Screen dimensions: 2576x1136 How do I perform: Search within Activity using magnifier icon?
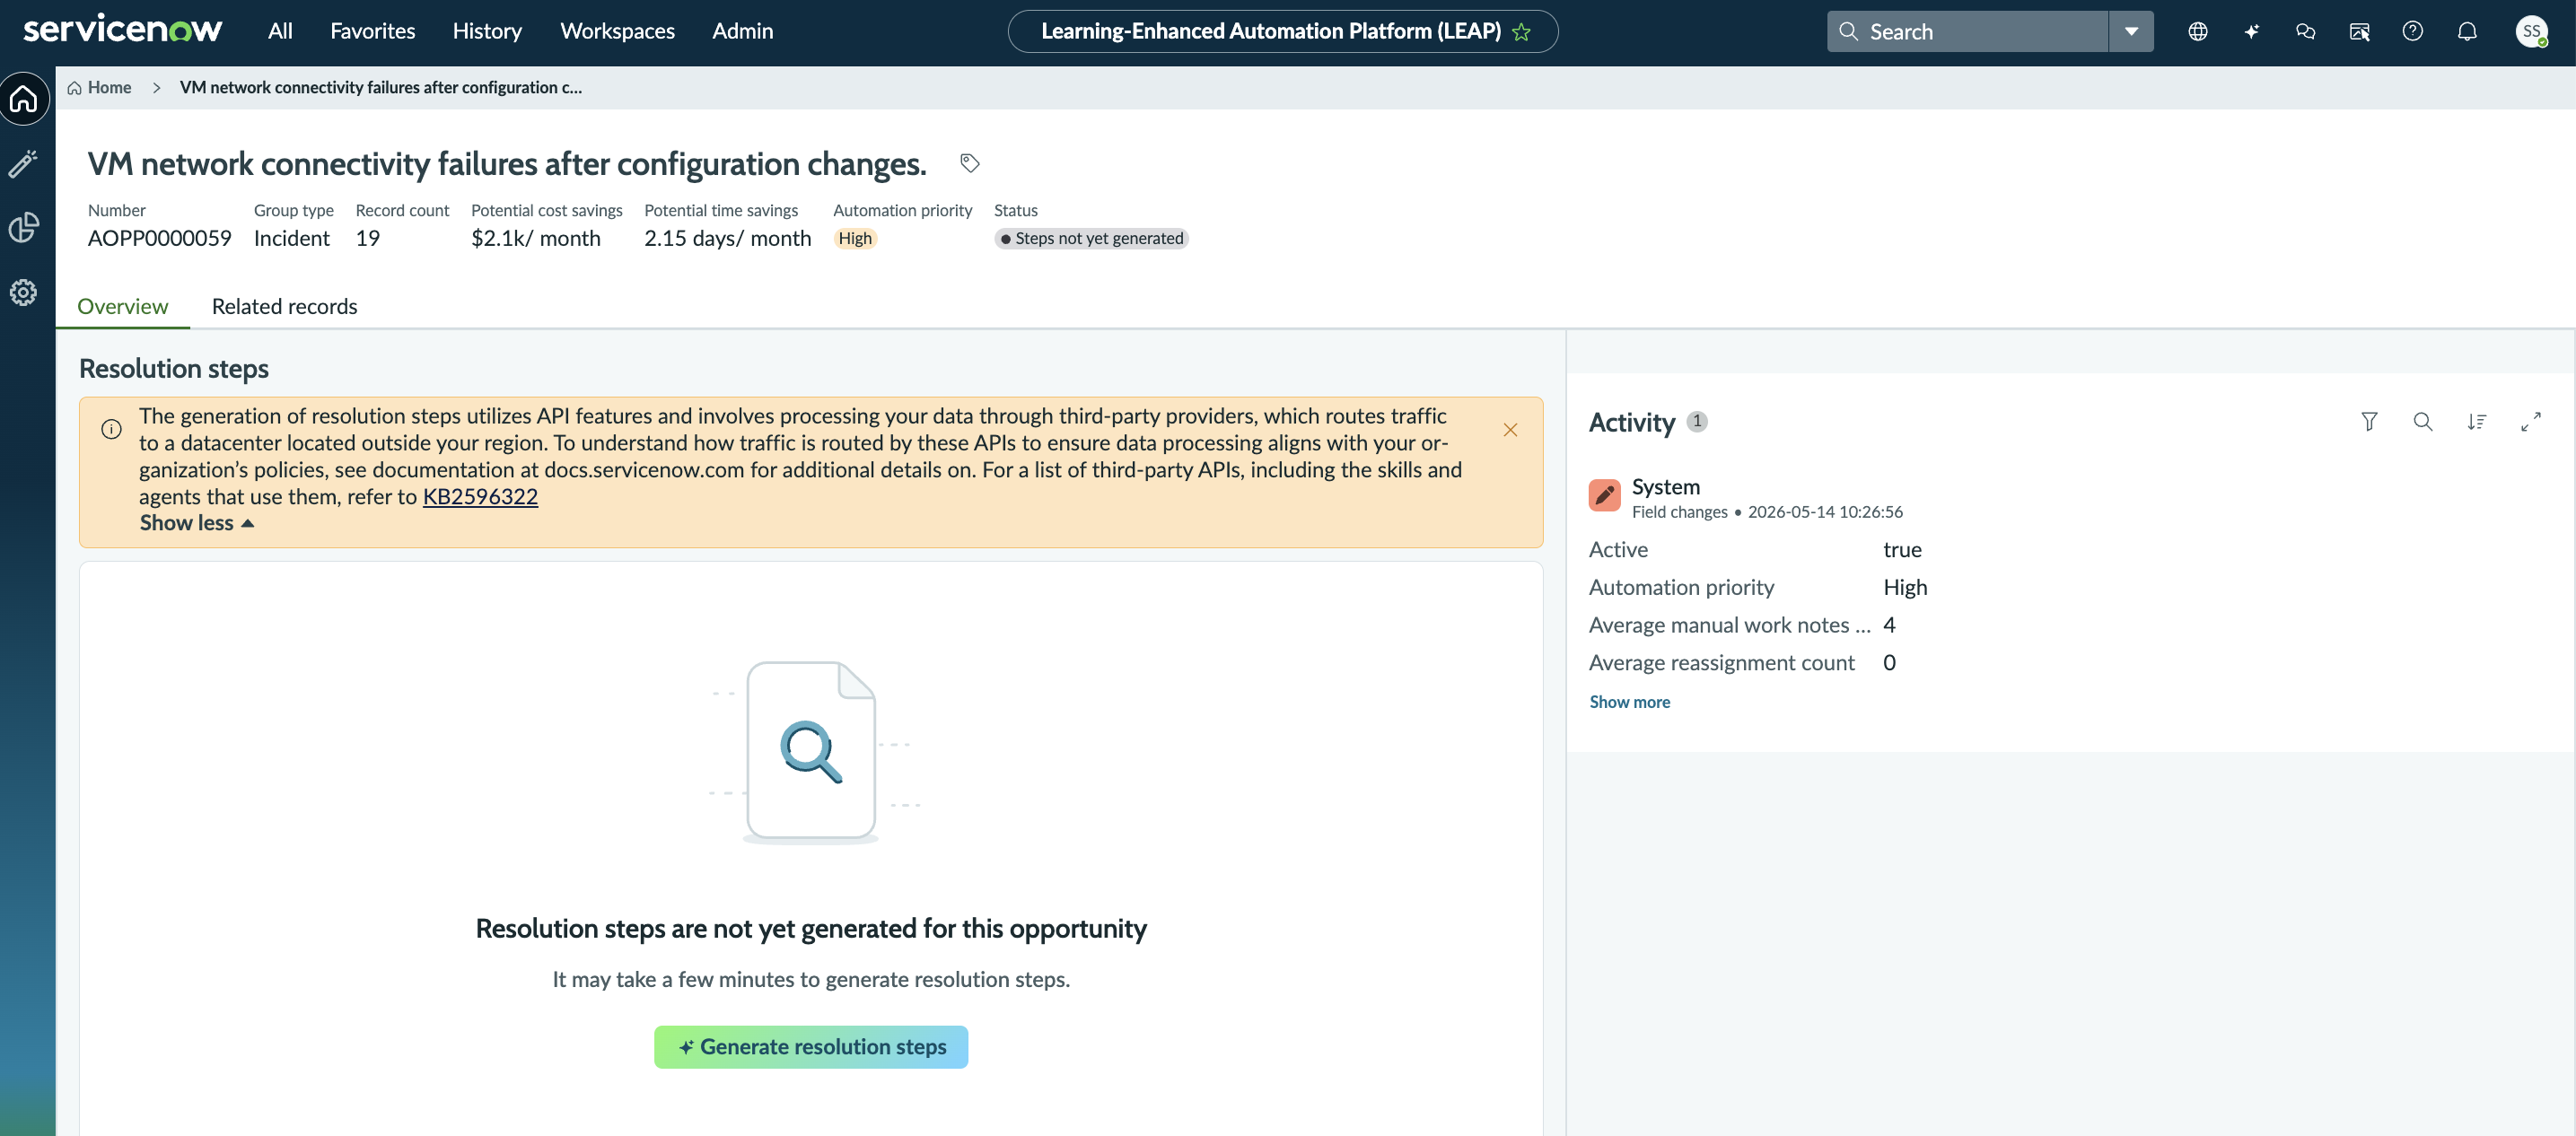[x=2423, y=422]
